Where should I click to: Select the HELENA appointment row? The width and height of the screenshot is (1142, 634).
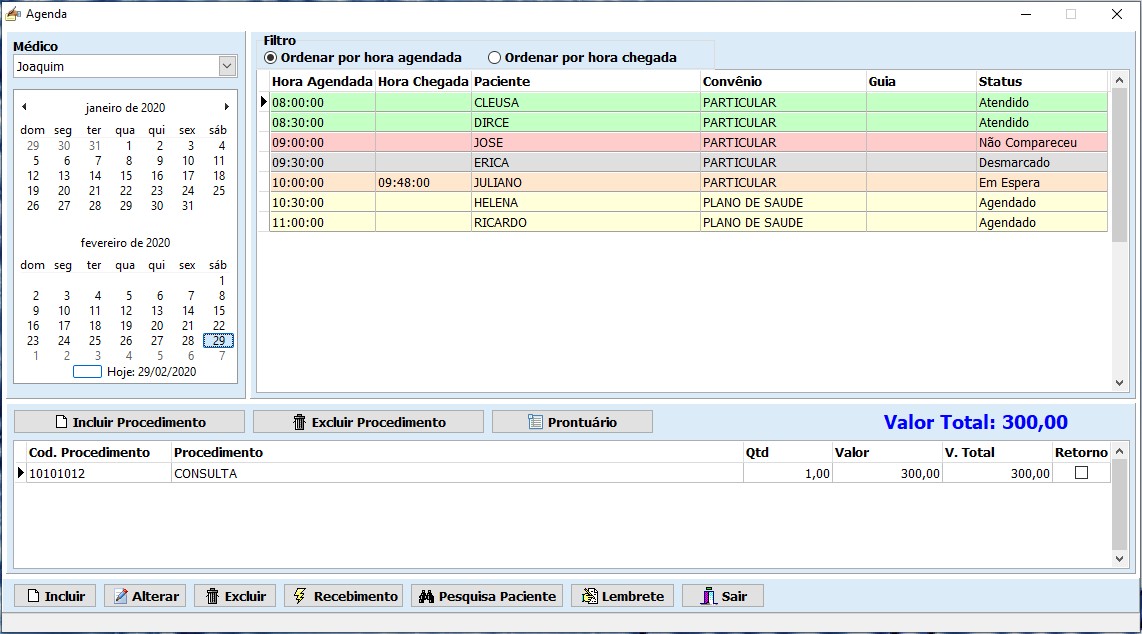click(x=688, y=202)
